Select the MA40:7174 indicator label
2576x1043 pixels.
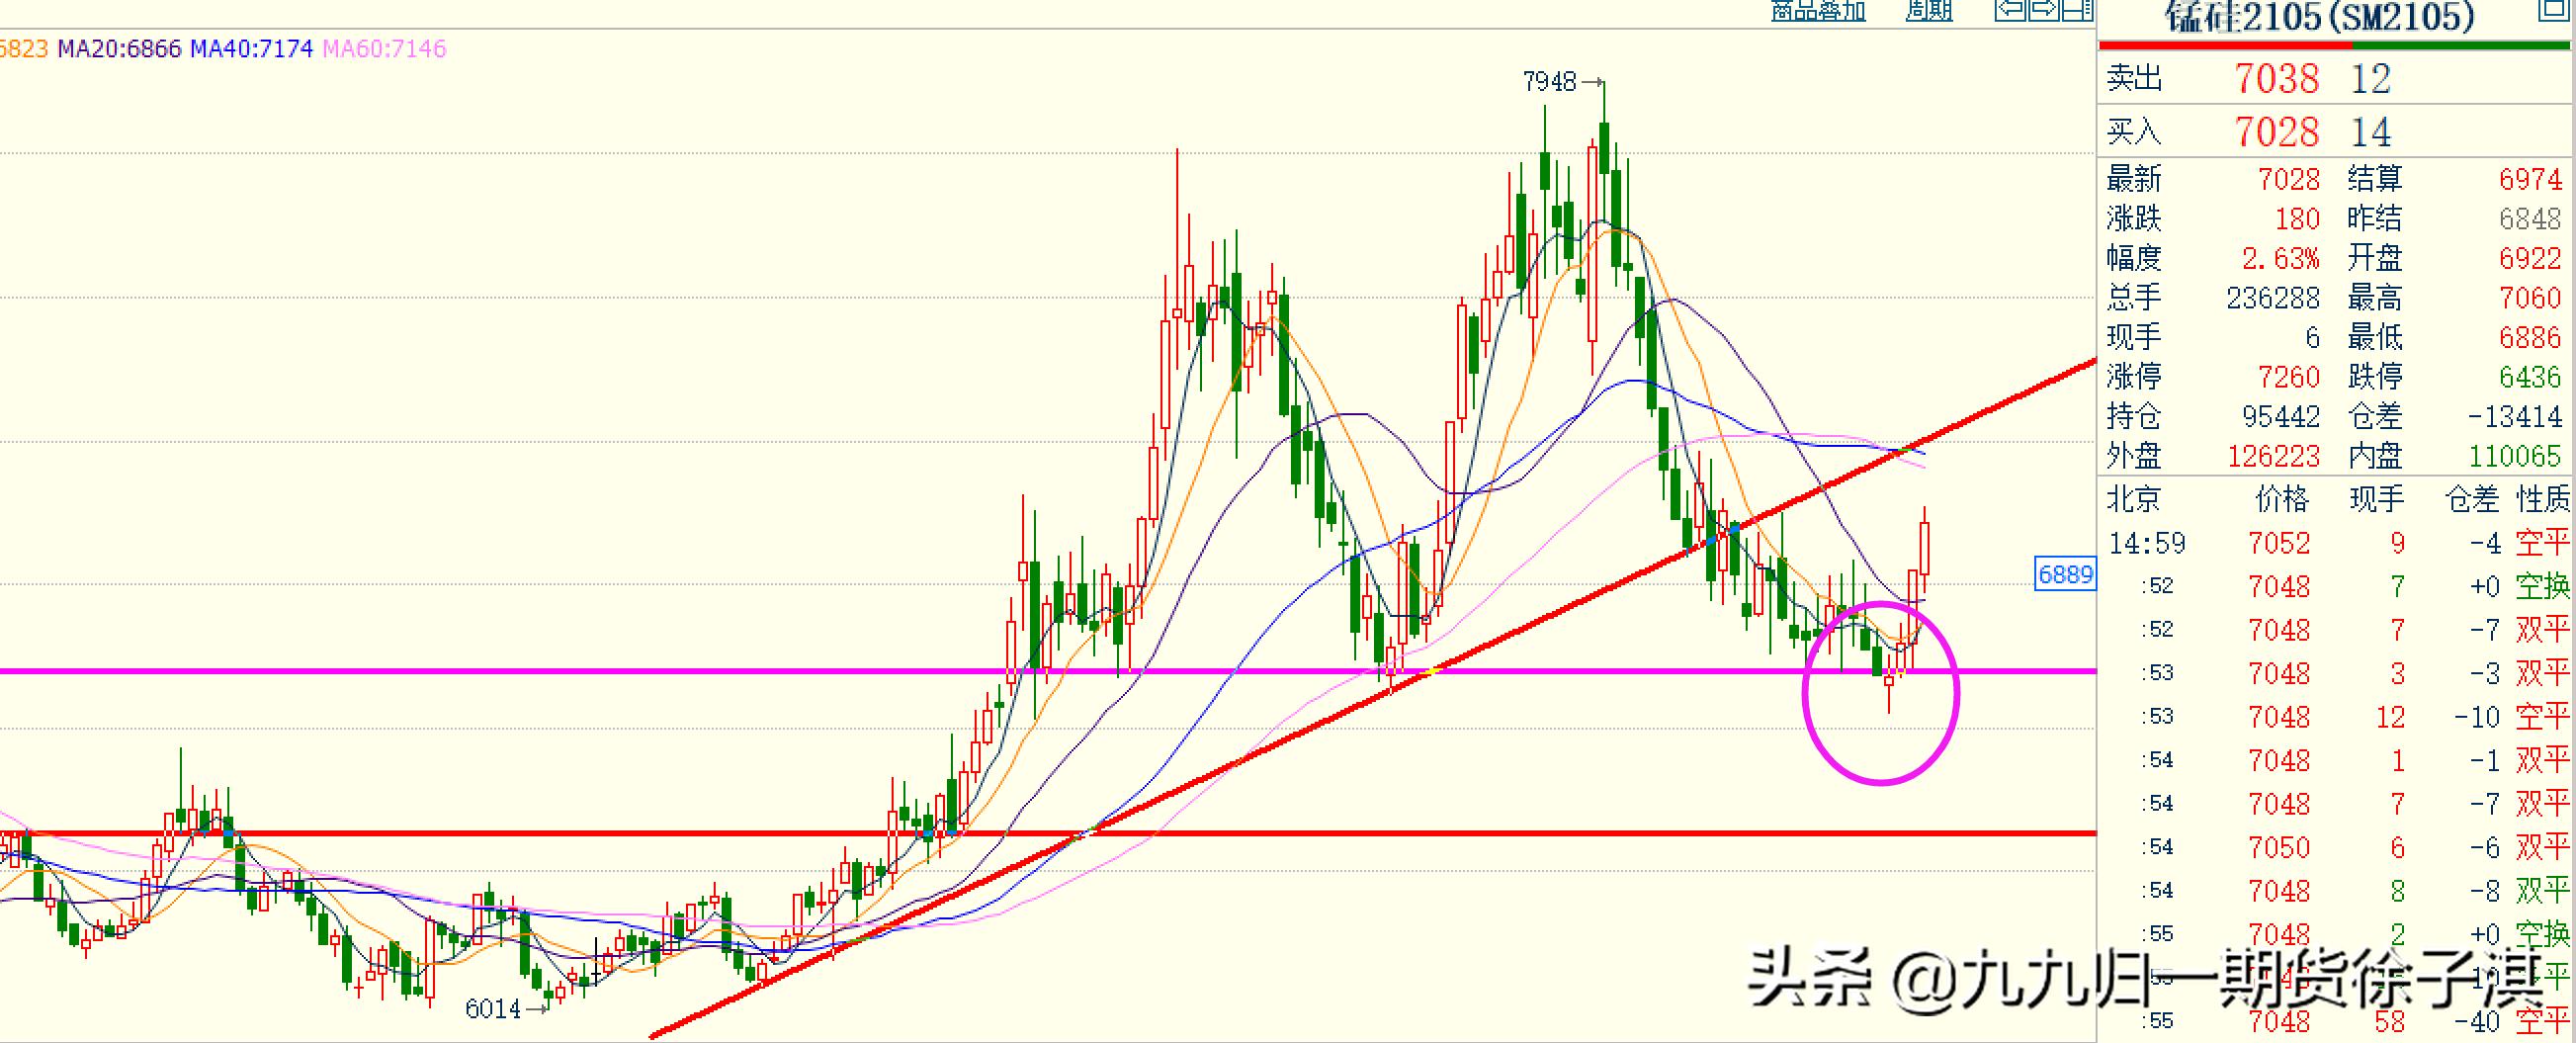point(251,49)
